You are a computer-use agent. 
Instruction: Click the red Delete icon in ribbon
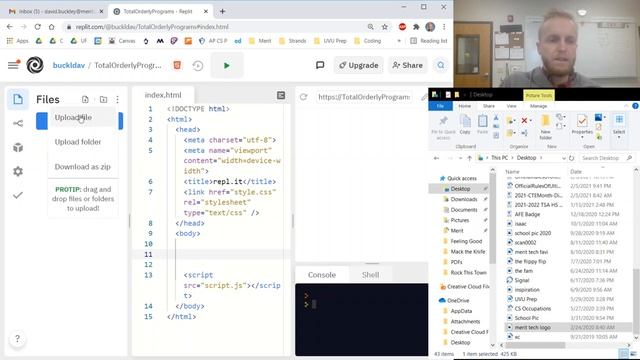click(x=524, y=120)
